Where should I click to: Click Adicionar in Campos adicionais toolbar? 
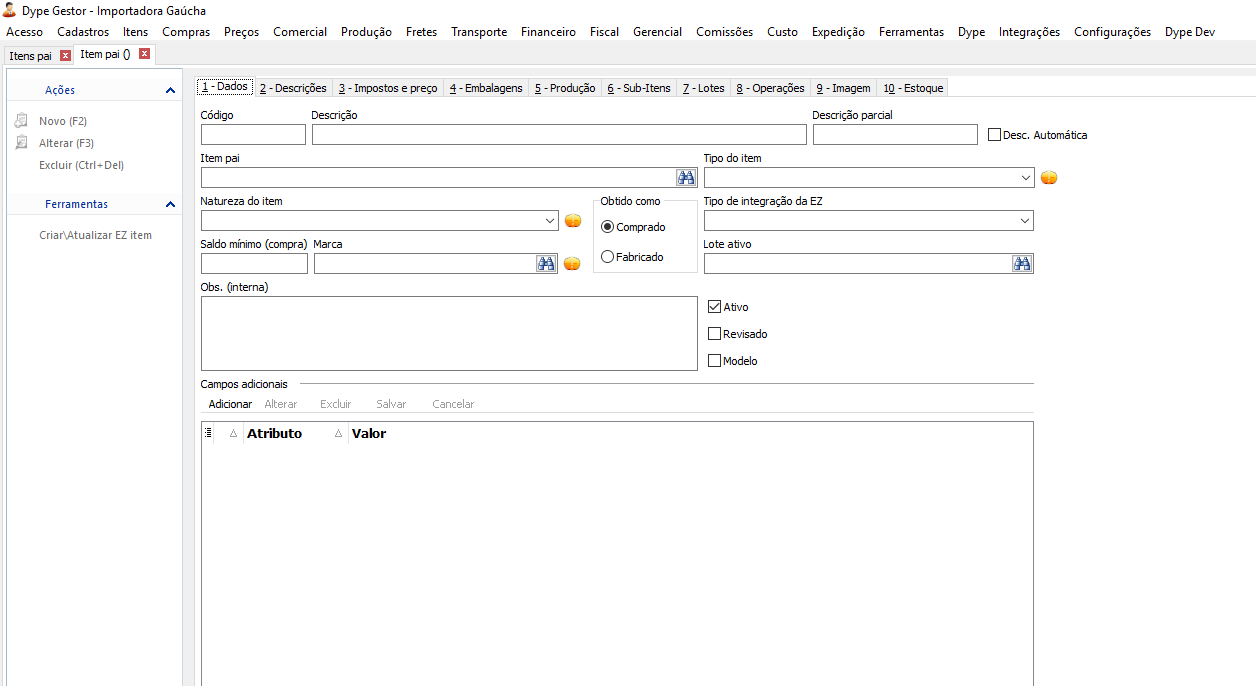[230, 404]
